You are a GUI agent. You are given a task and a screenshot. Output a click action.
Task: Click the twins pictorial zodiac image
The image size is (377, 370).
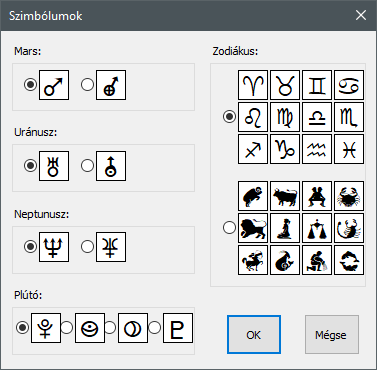pyautogui.click(x=317, y=196)
